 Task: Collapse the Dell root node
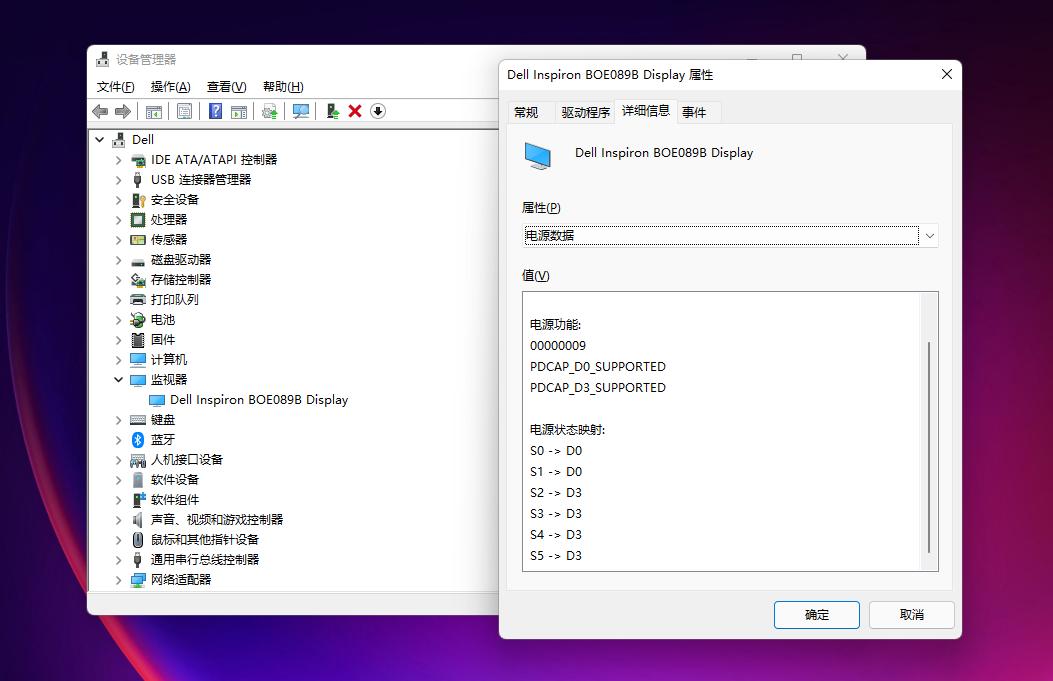(99, 140)
